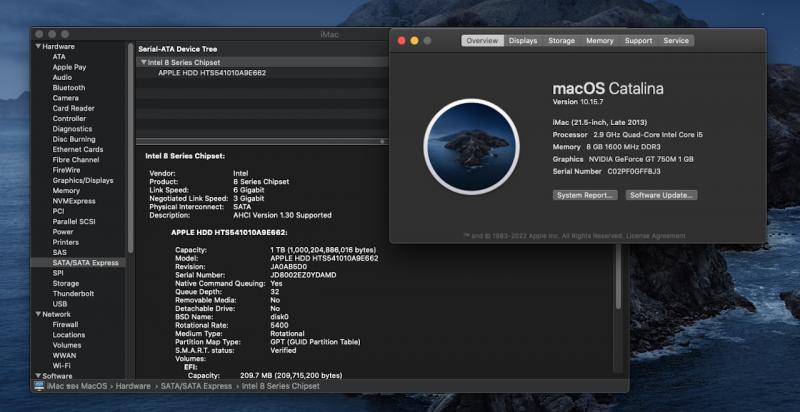Click the split pane divider handle
This screenshot has height=412, width=800.
click(x=382, y=141)
